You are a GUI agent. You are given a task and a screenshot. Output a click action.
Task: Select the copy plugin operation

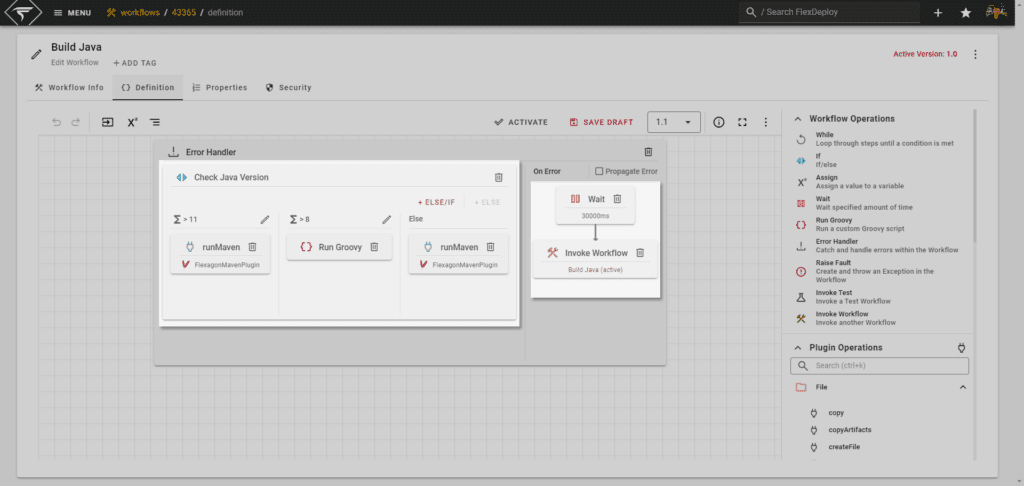pyautogui.click(x=836, y=413)
